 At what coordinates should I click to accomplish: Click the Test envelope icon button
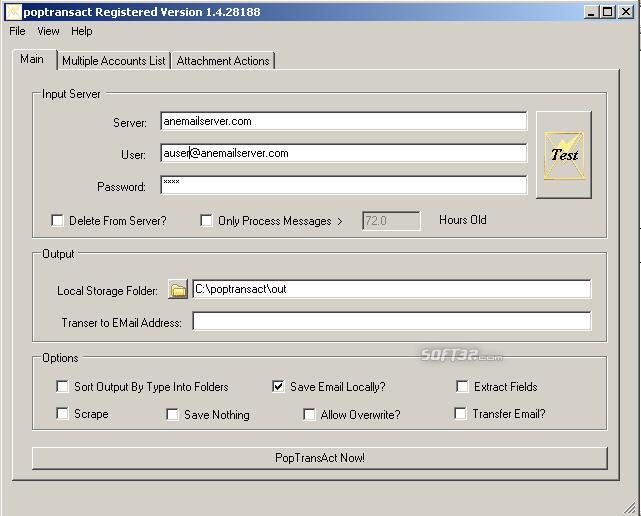tap(564, 155)
